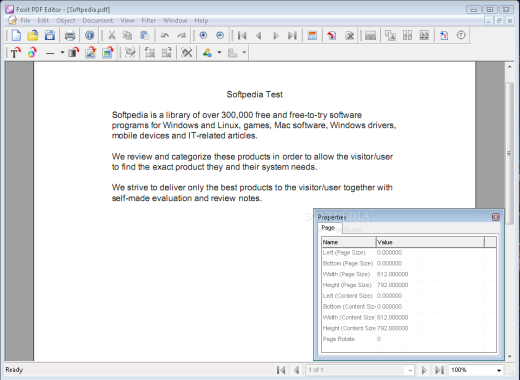
Task: Select the 'Left (Page Size)' property row
Action: (409, 253)
